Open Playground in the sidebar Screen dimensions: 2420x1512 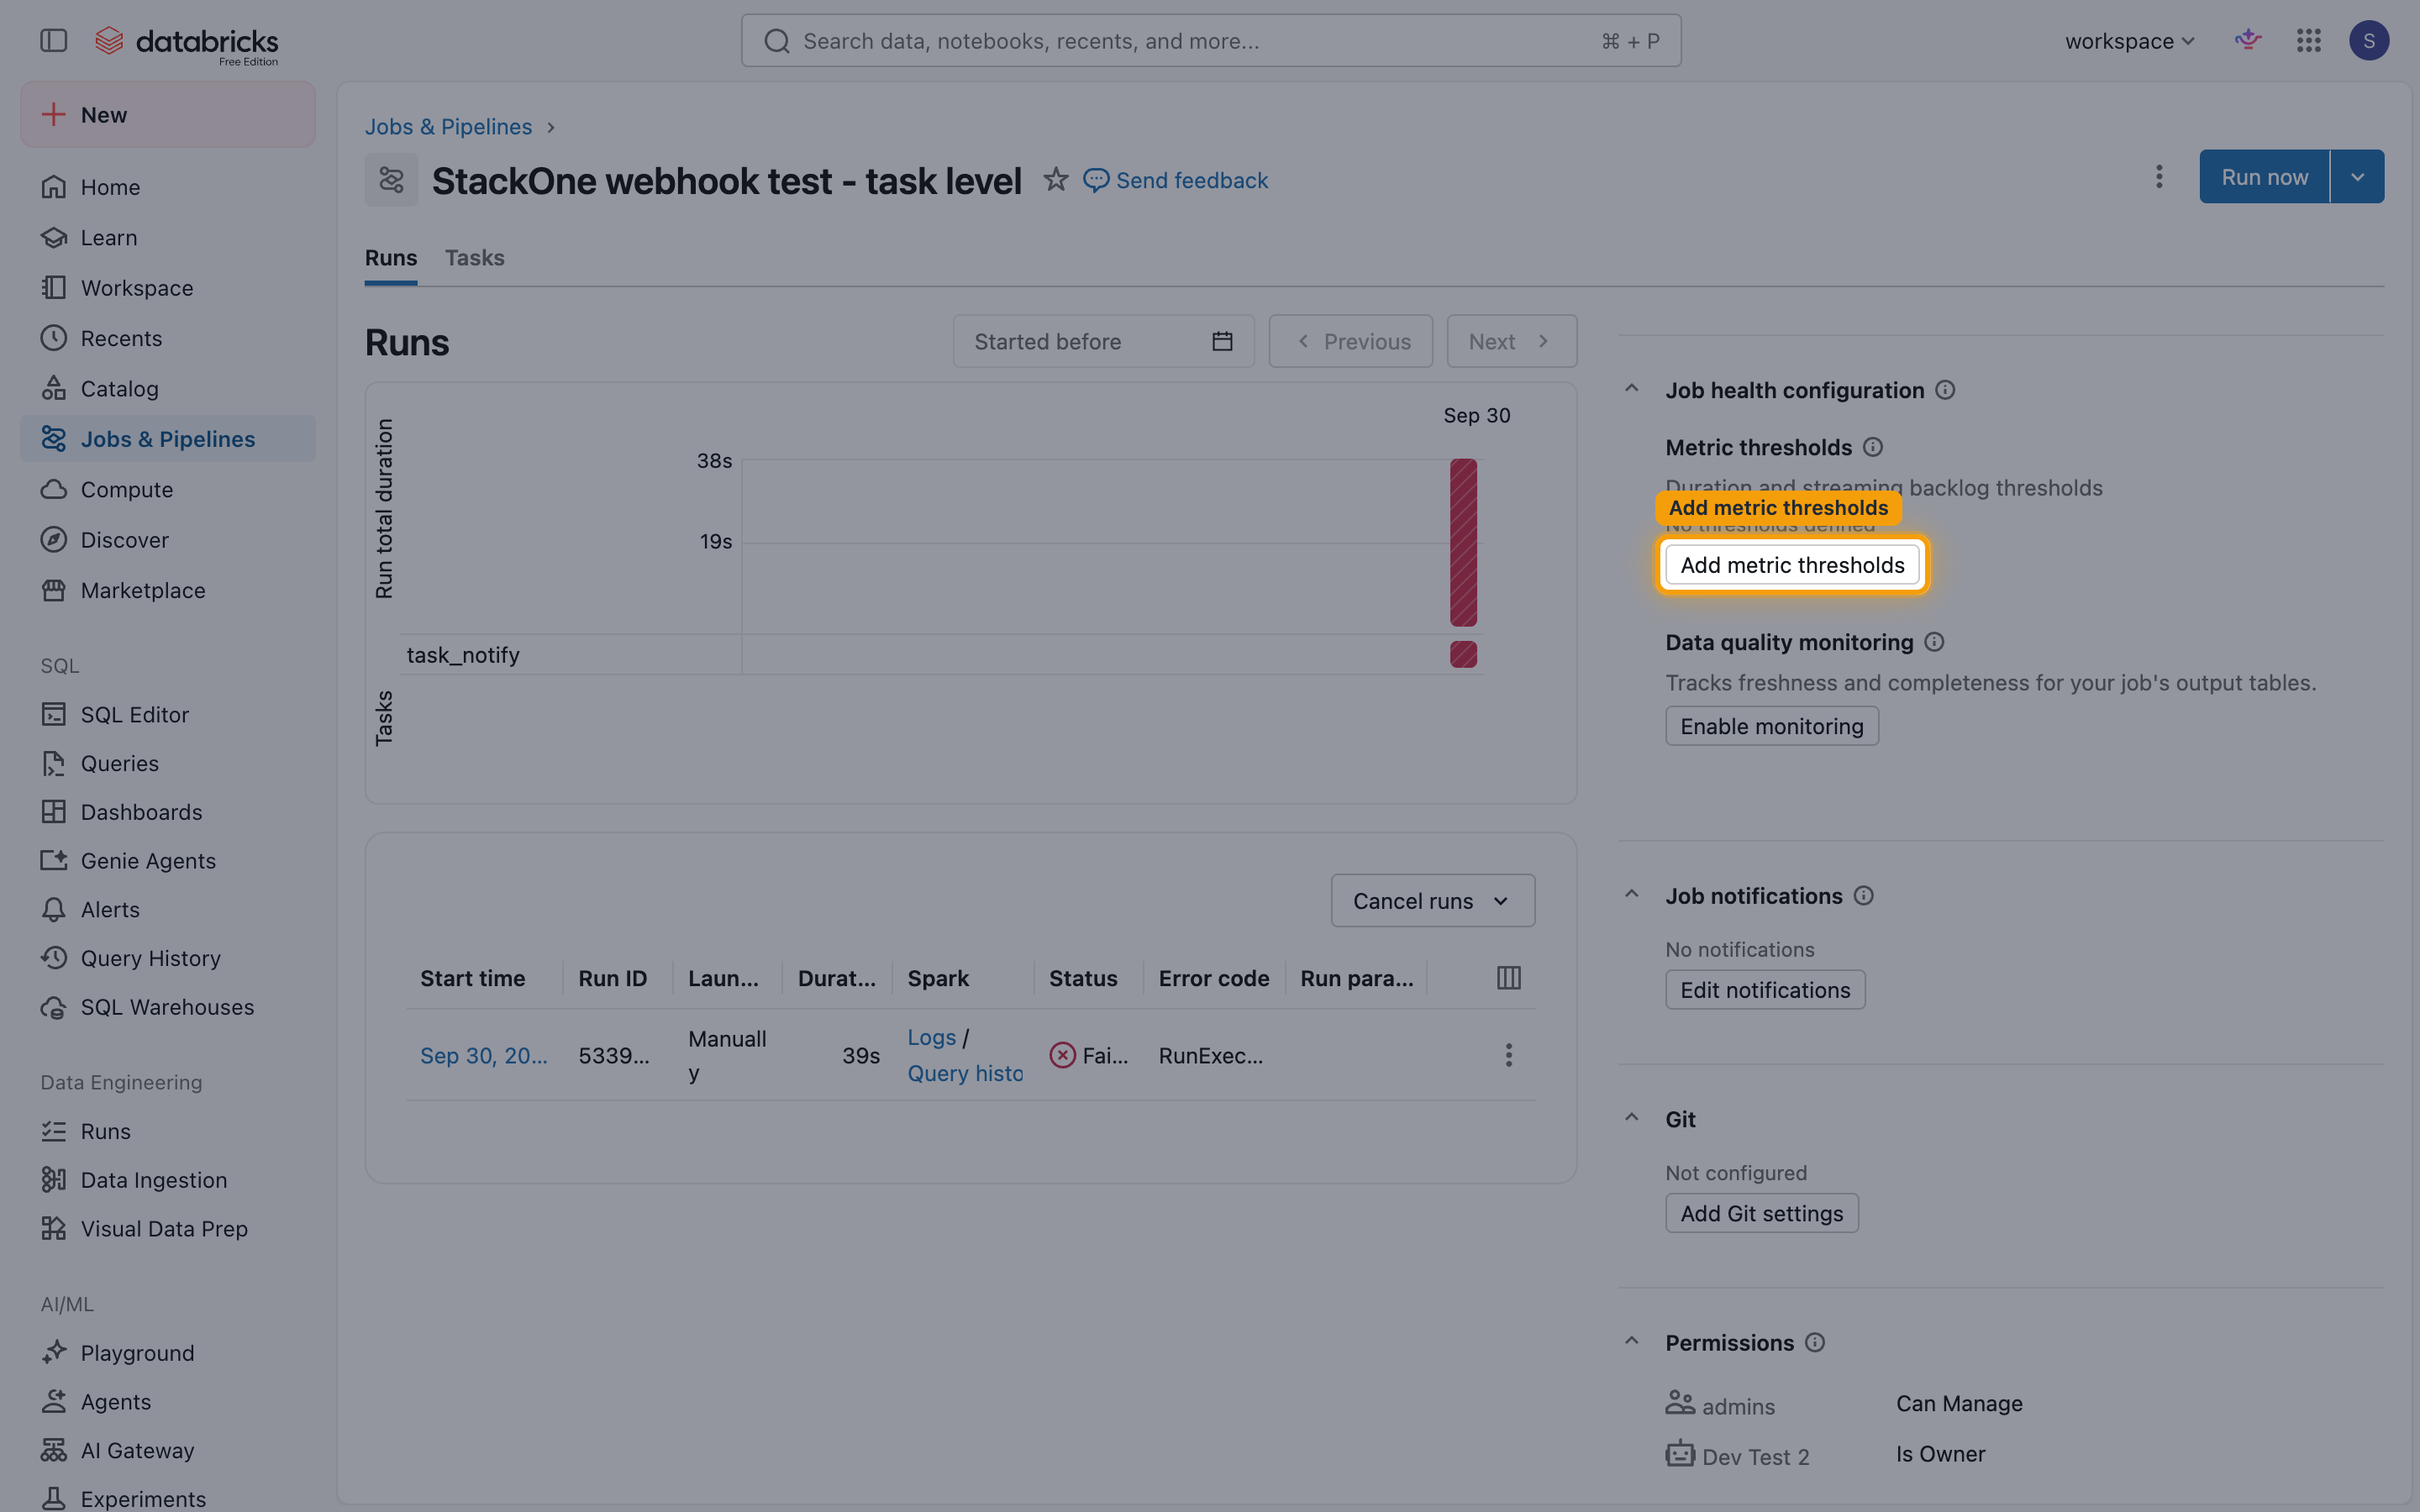pos(168,1353)
